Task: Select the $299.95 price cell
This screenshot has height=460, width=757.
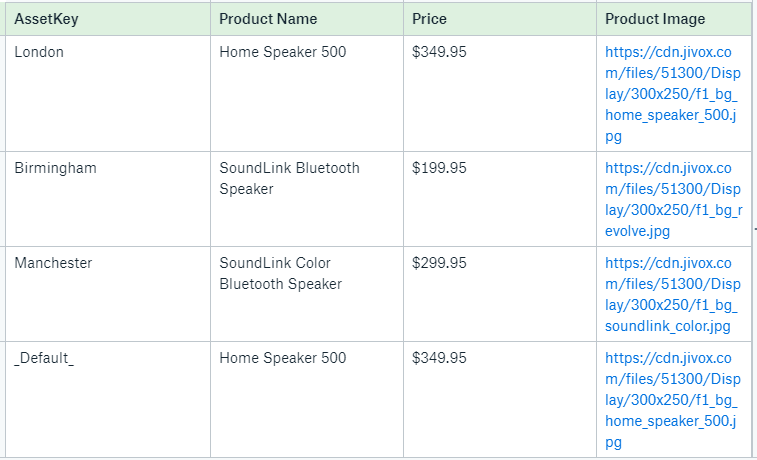Action: pos(500,294)
